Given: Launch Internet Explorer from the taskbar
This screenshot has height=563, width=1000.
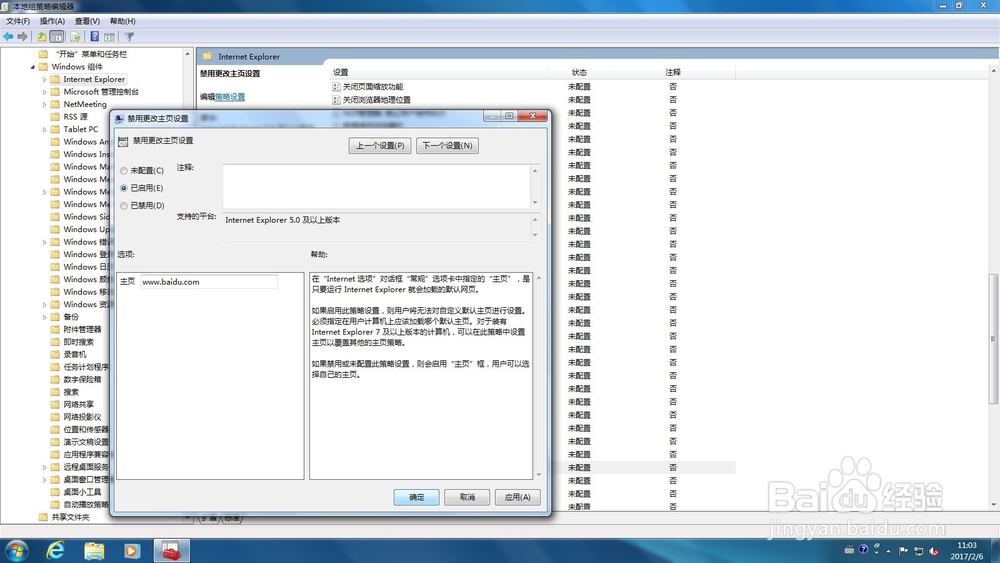Looking at the screenshot, I should tap(55, 551).
